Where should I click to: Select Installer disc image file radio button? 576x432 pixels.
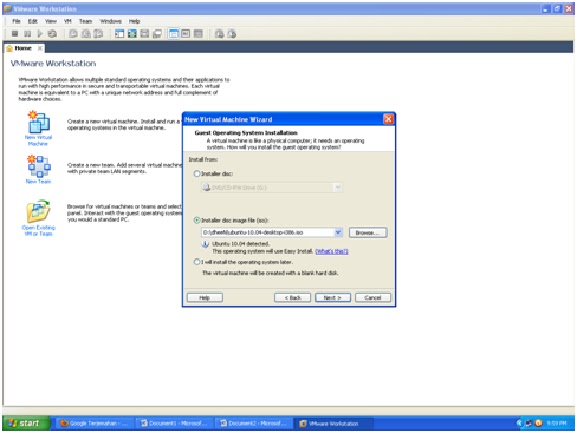pyautogui.click(x=197, y=220)
